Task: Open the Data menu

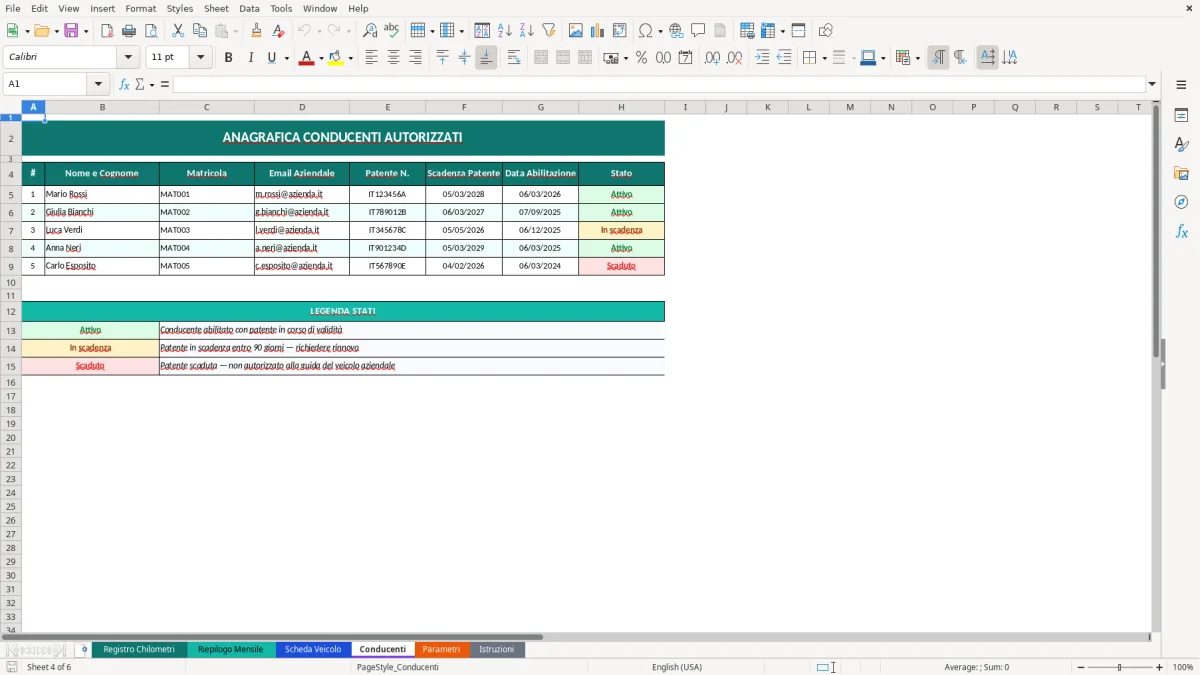Action: [249, 8]
